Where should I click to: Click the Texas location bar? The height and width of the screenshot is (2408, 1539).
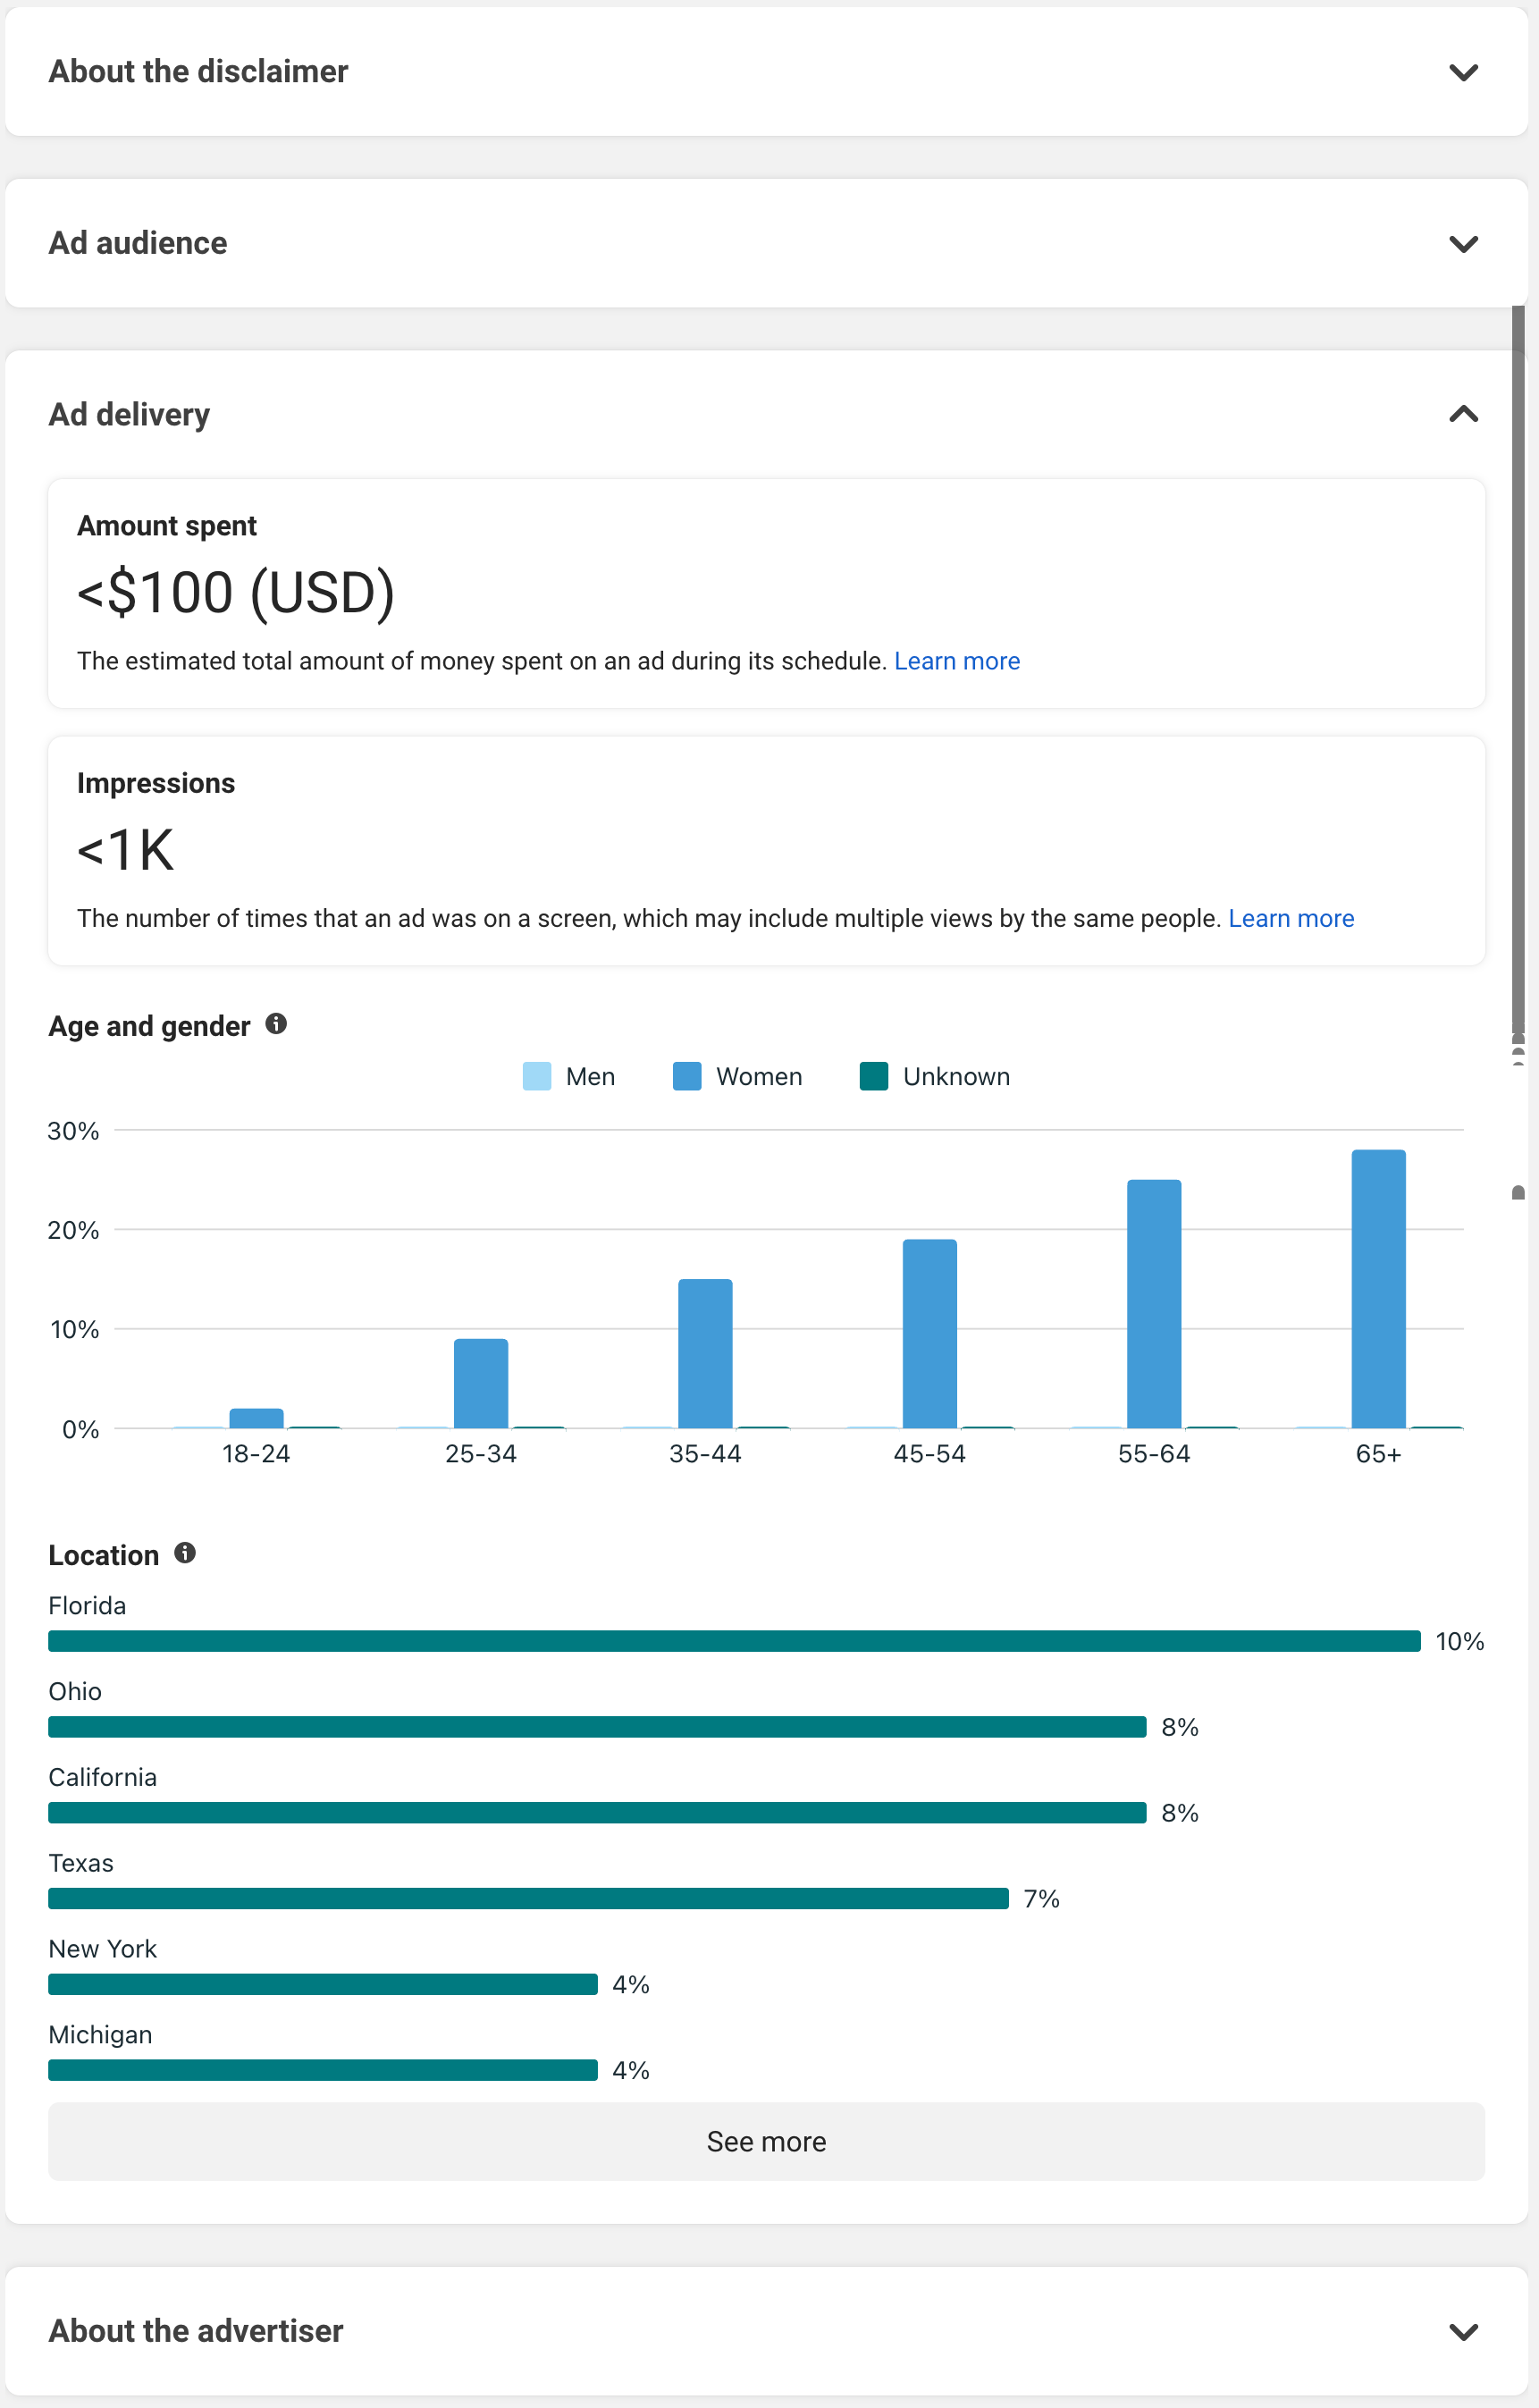(x=528, y=1898)
